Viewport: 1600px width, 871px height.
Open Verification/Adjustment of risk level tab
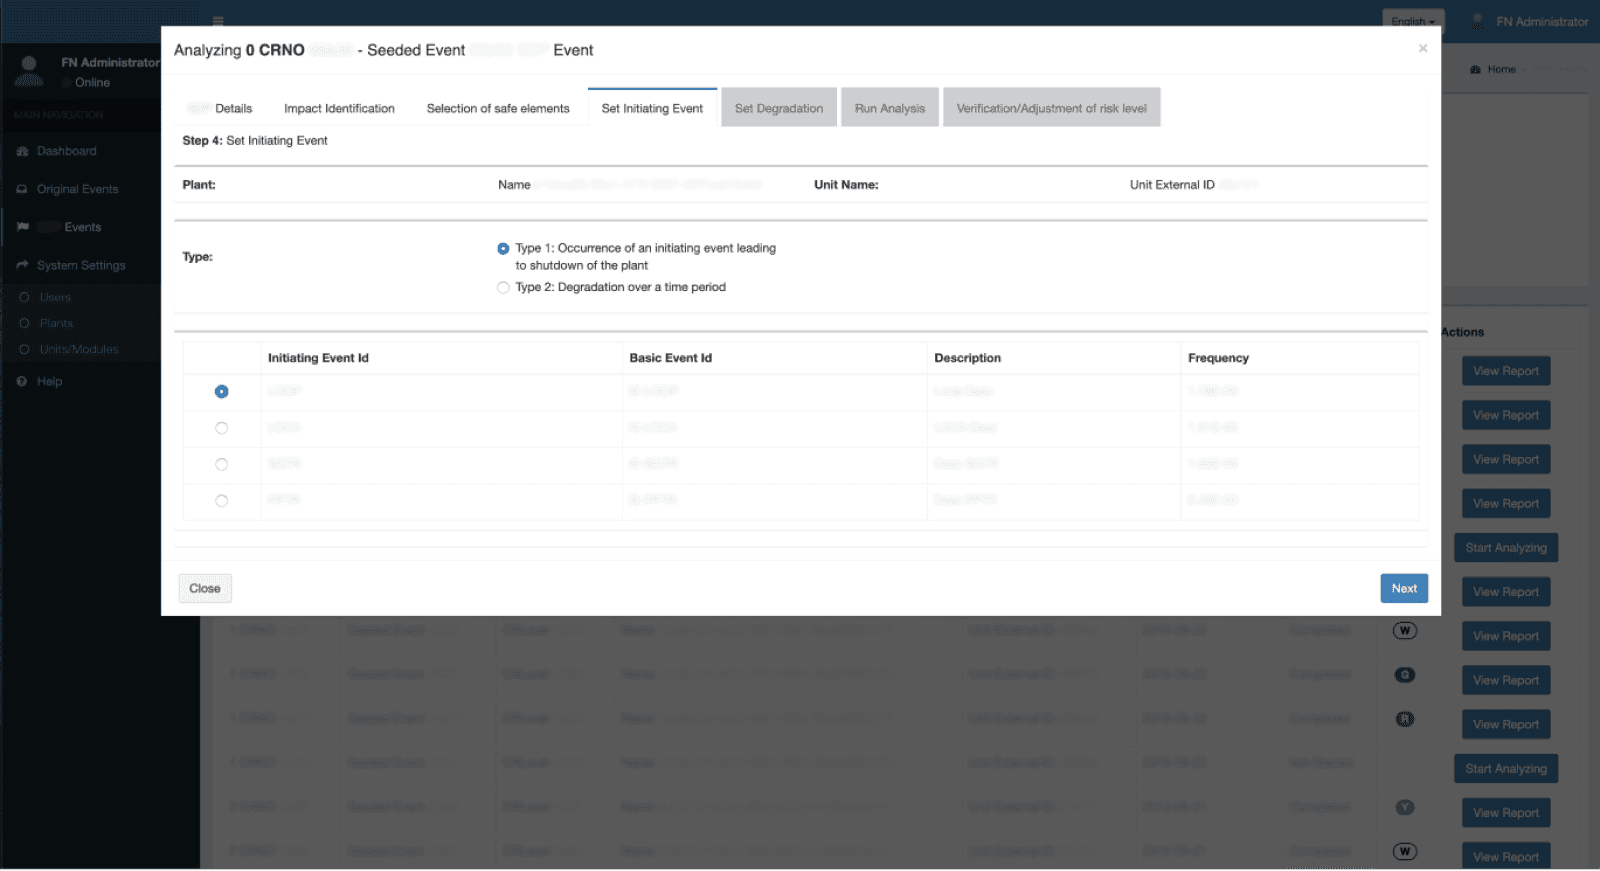[x=1051, y=108]
